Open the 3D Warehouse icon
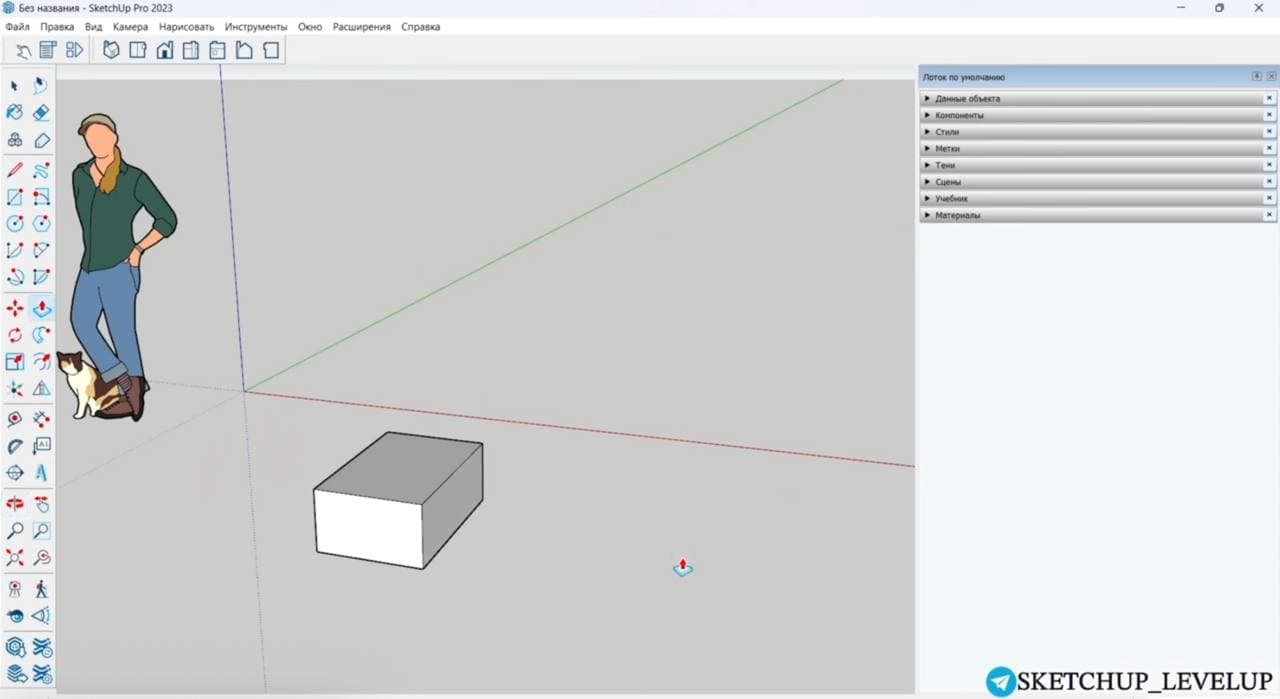This screenshot has width=1280, height=699. click(x=15, y=647)
